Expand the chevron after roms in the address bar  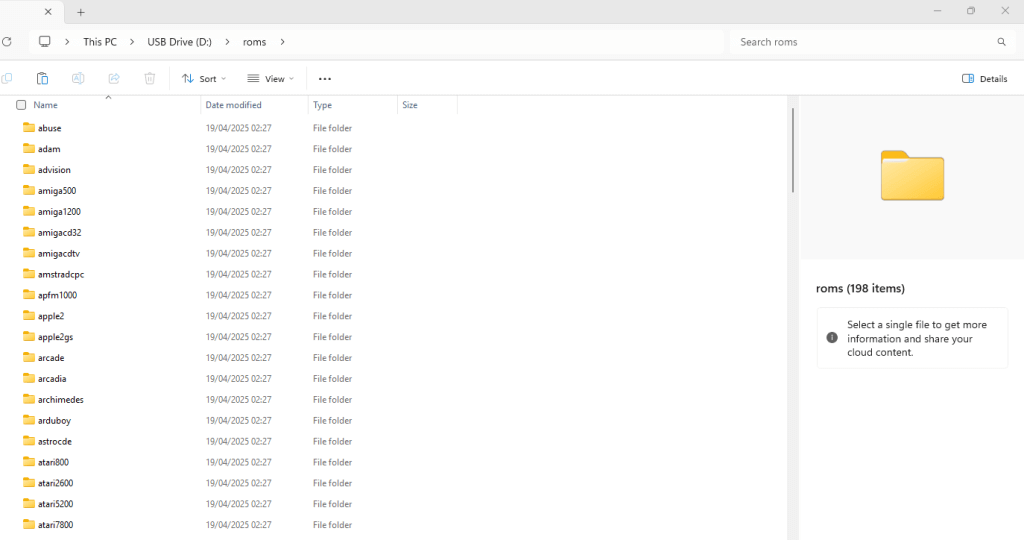(283, 42)
